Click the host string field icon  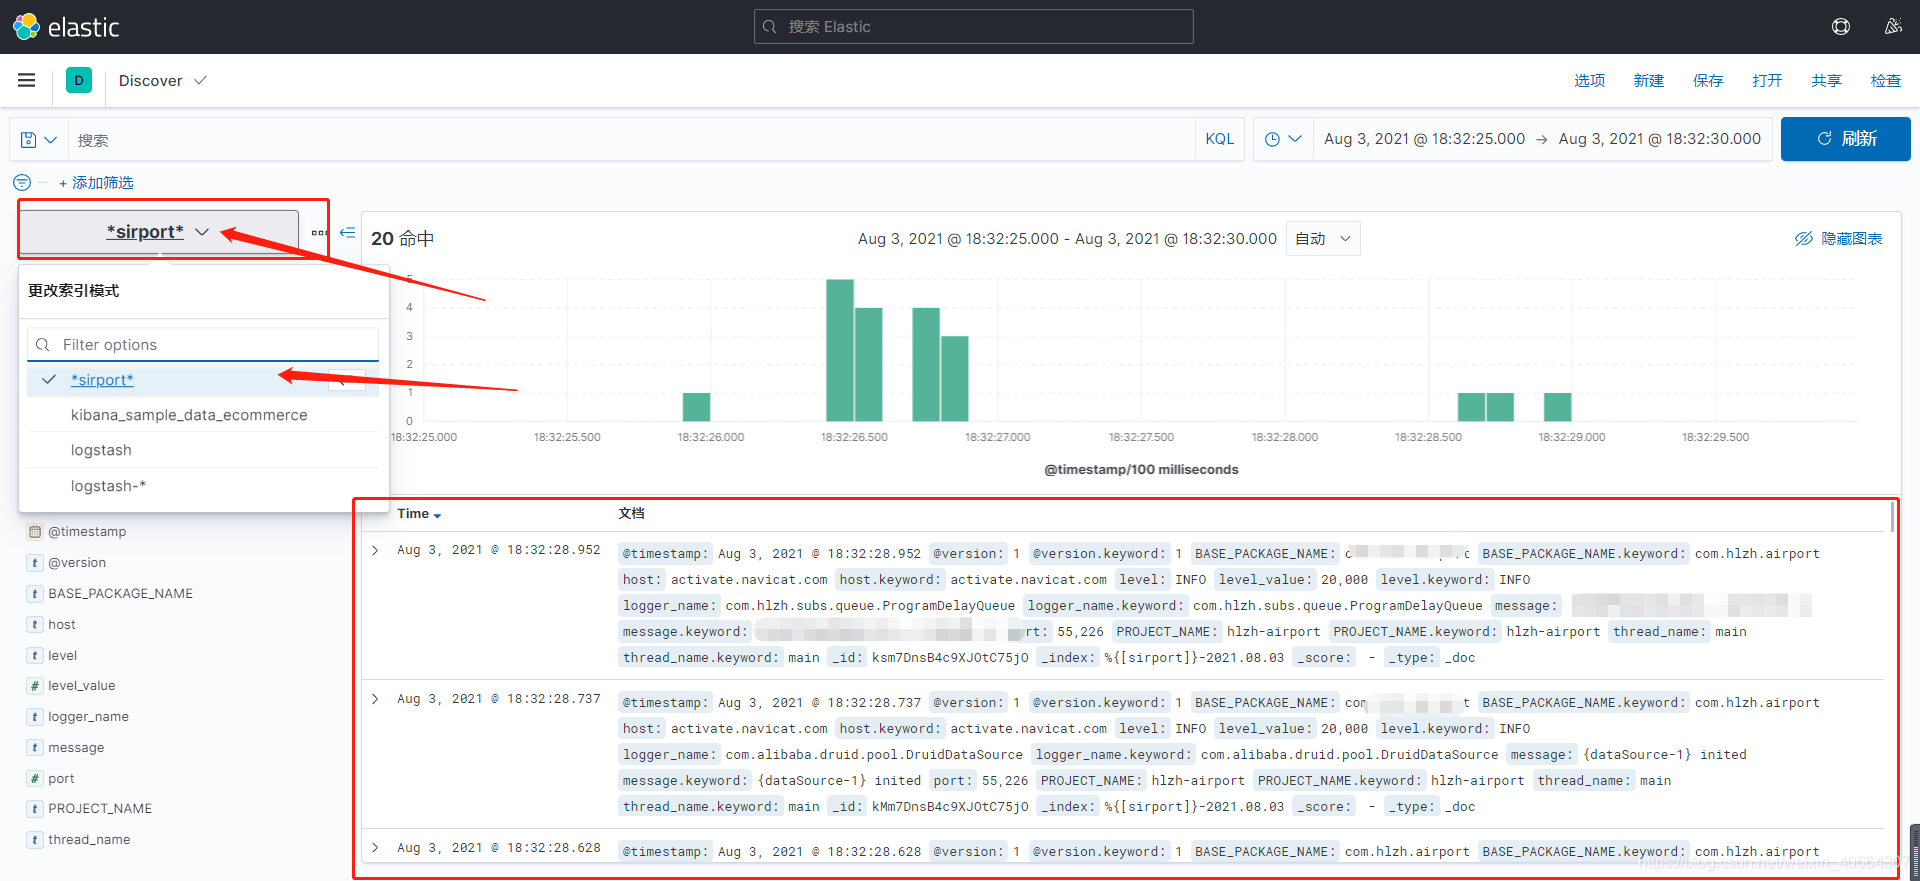35,625
